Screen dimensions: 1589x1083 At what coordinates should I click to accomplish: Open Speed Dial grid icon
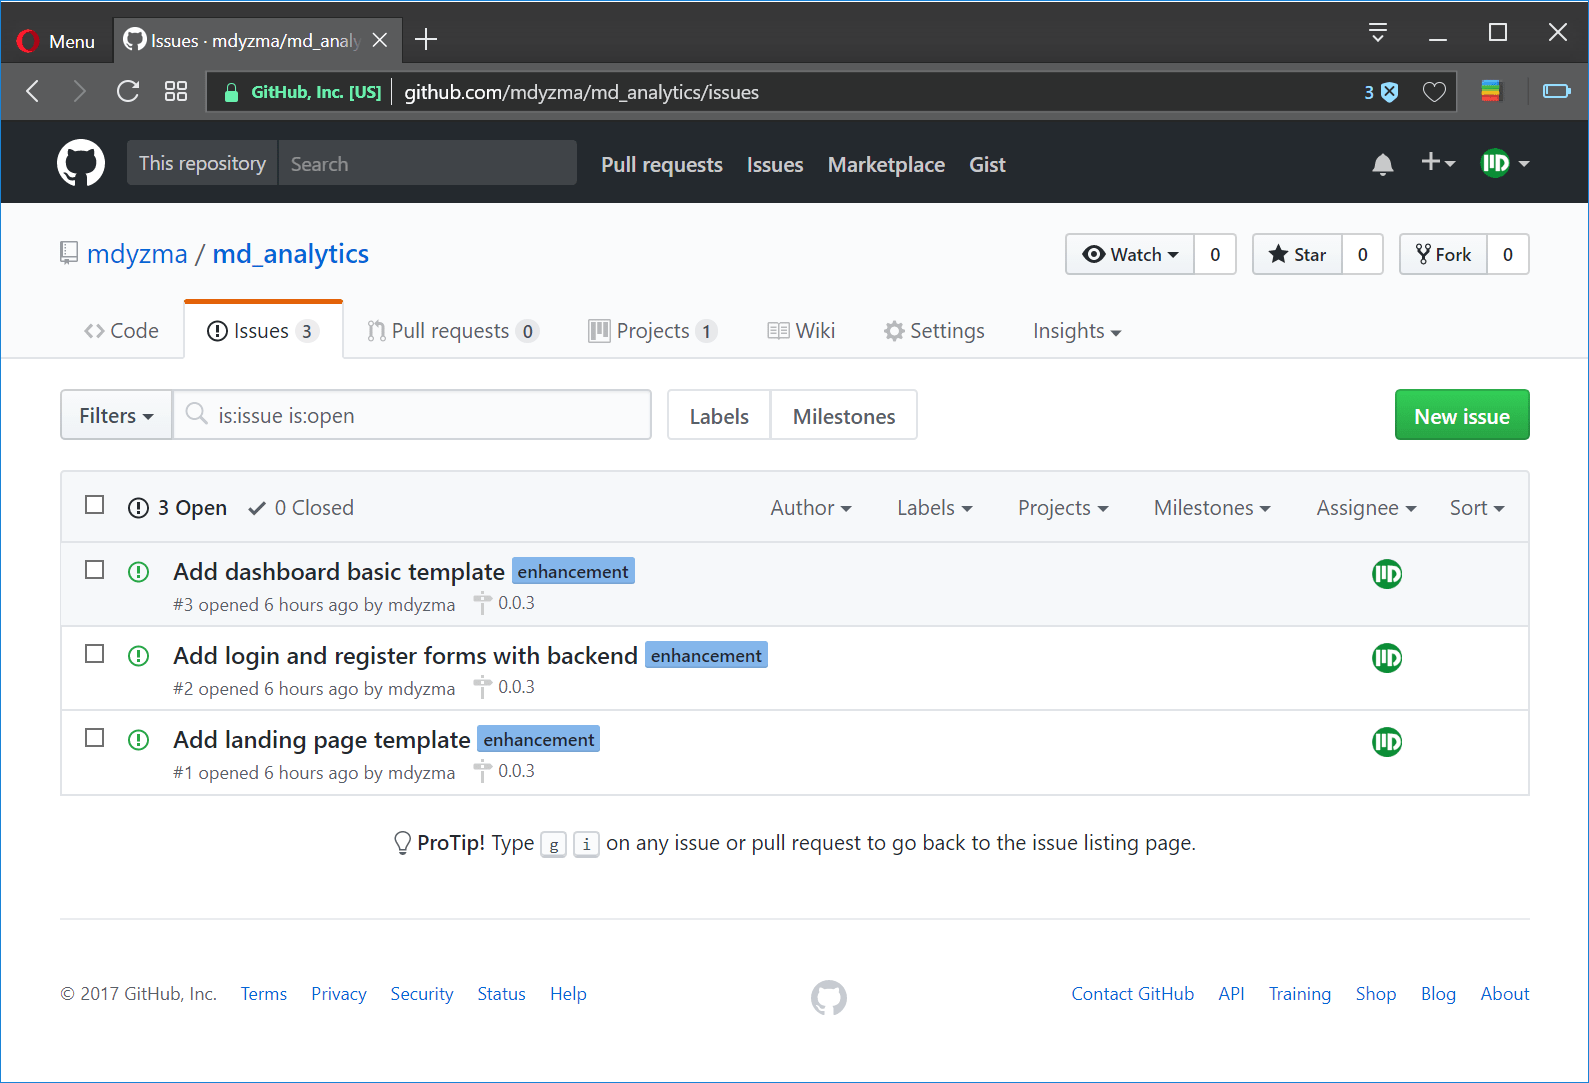[x=176, y=92]
